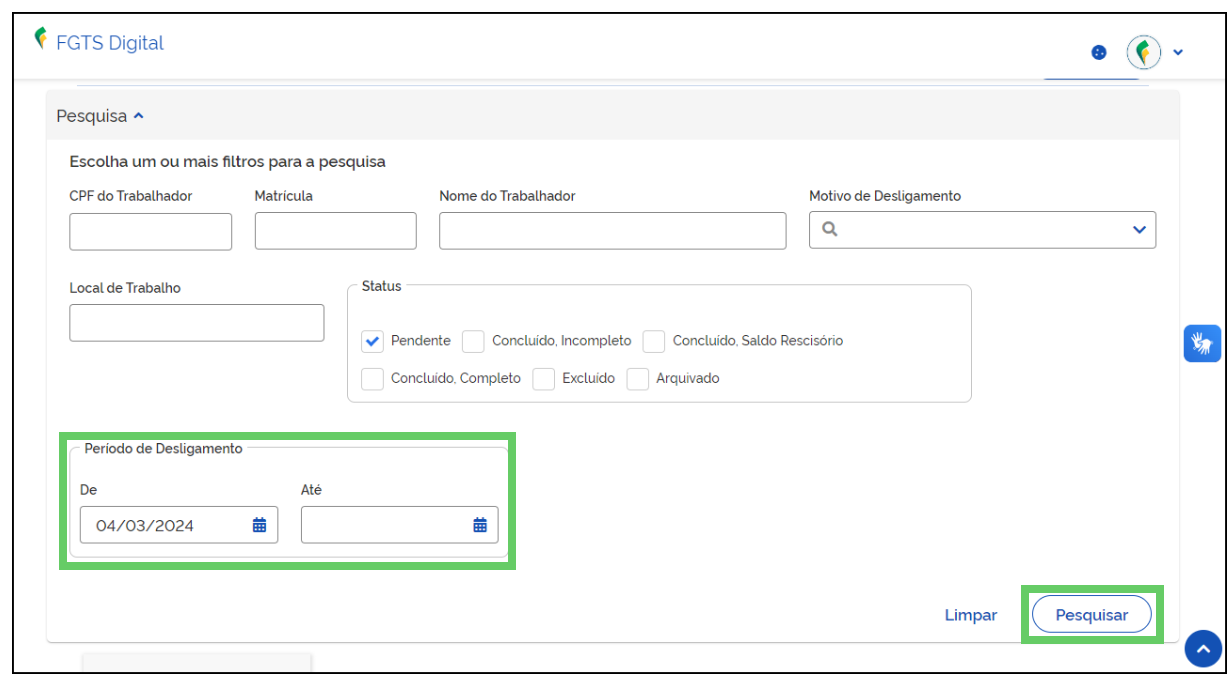Expand the Motivo de Desligamento dropdown arrow
Image resolution: width=1231 pixels, height=679 pixels.
tap(1139, 230)
